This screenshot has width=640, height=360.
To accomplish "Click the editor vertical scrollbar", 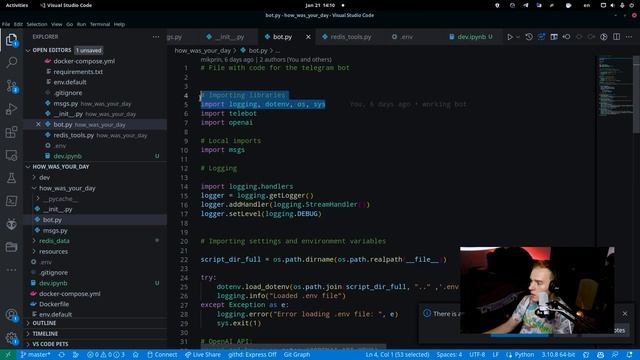I will click(x=636, y=94).
